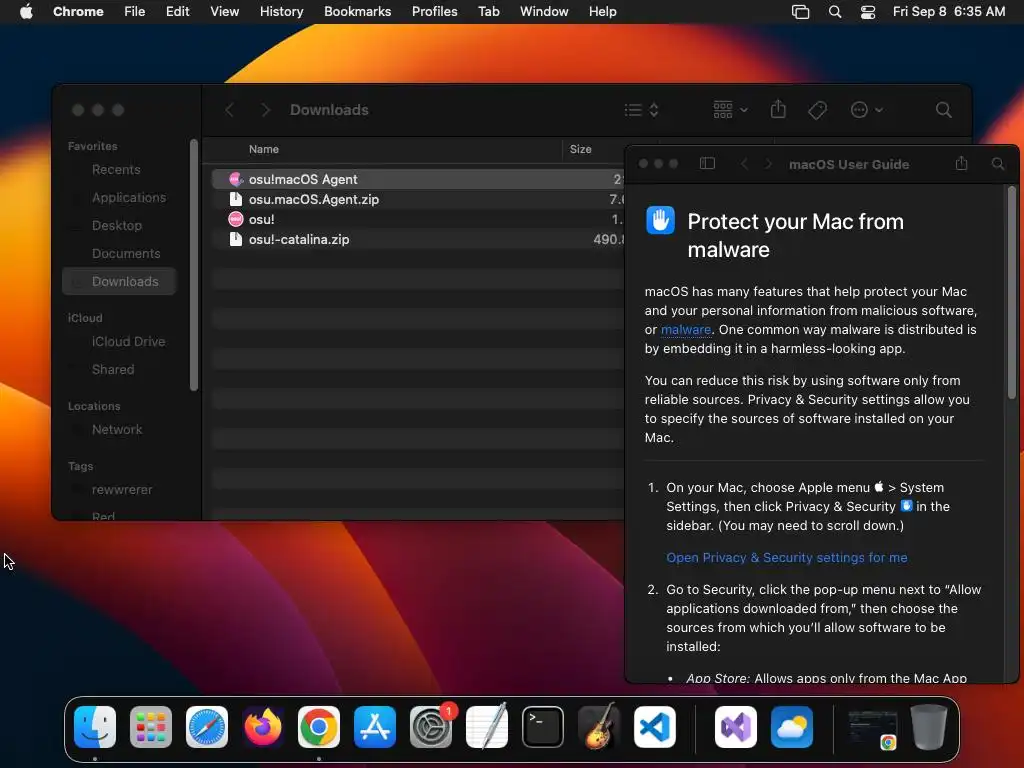Follow the malware link in the guide
This screenshot has height=768, width=1024.
pyautogui.click(x=685, y=329)
